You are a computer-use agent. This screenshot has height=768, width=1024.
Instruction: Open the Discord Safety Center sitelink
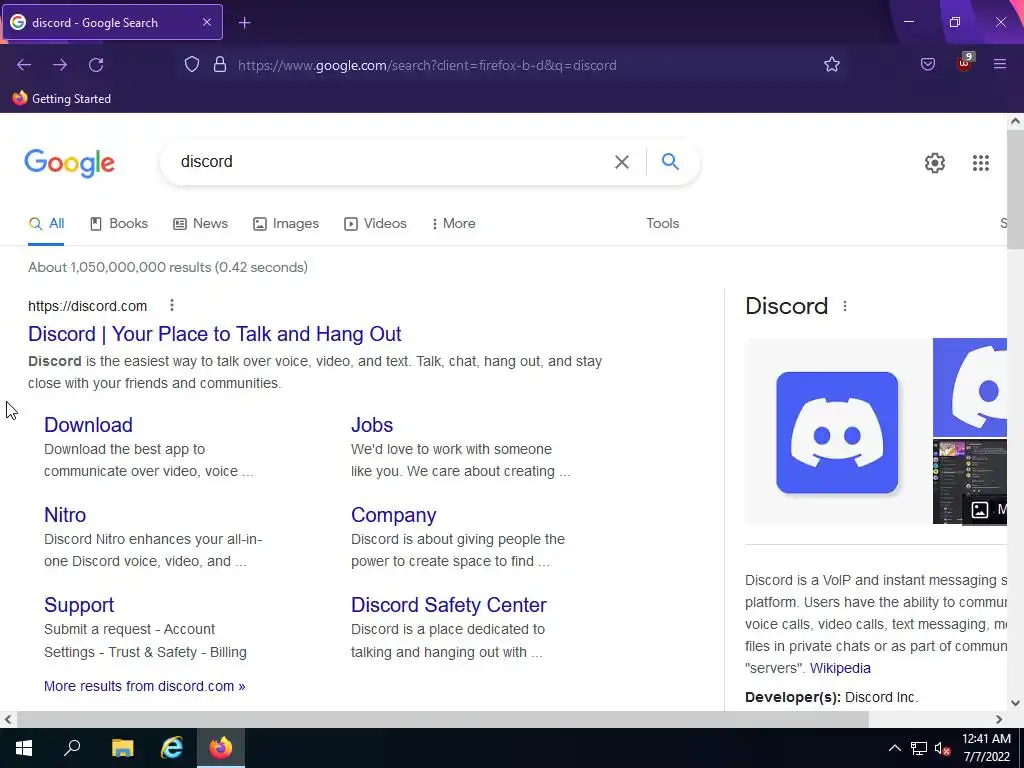pyautogui.click(x=449, y=605)
